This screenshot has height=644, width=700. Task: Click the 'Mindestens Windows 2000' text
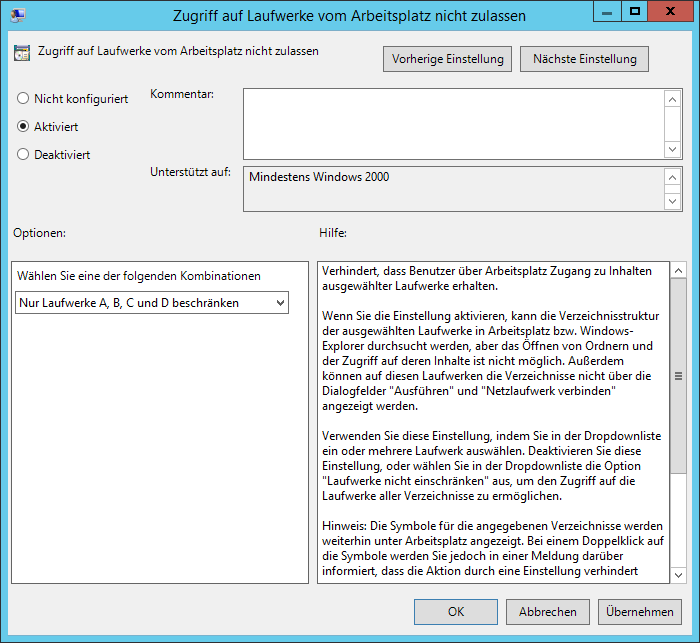[x=319, y=177]
